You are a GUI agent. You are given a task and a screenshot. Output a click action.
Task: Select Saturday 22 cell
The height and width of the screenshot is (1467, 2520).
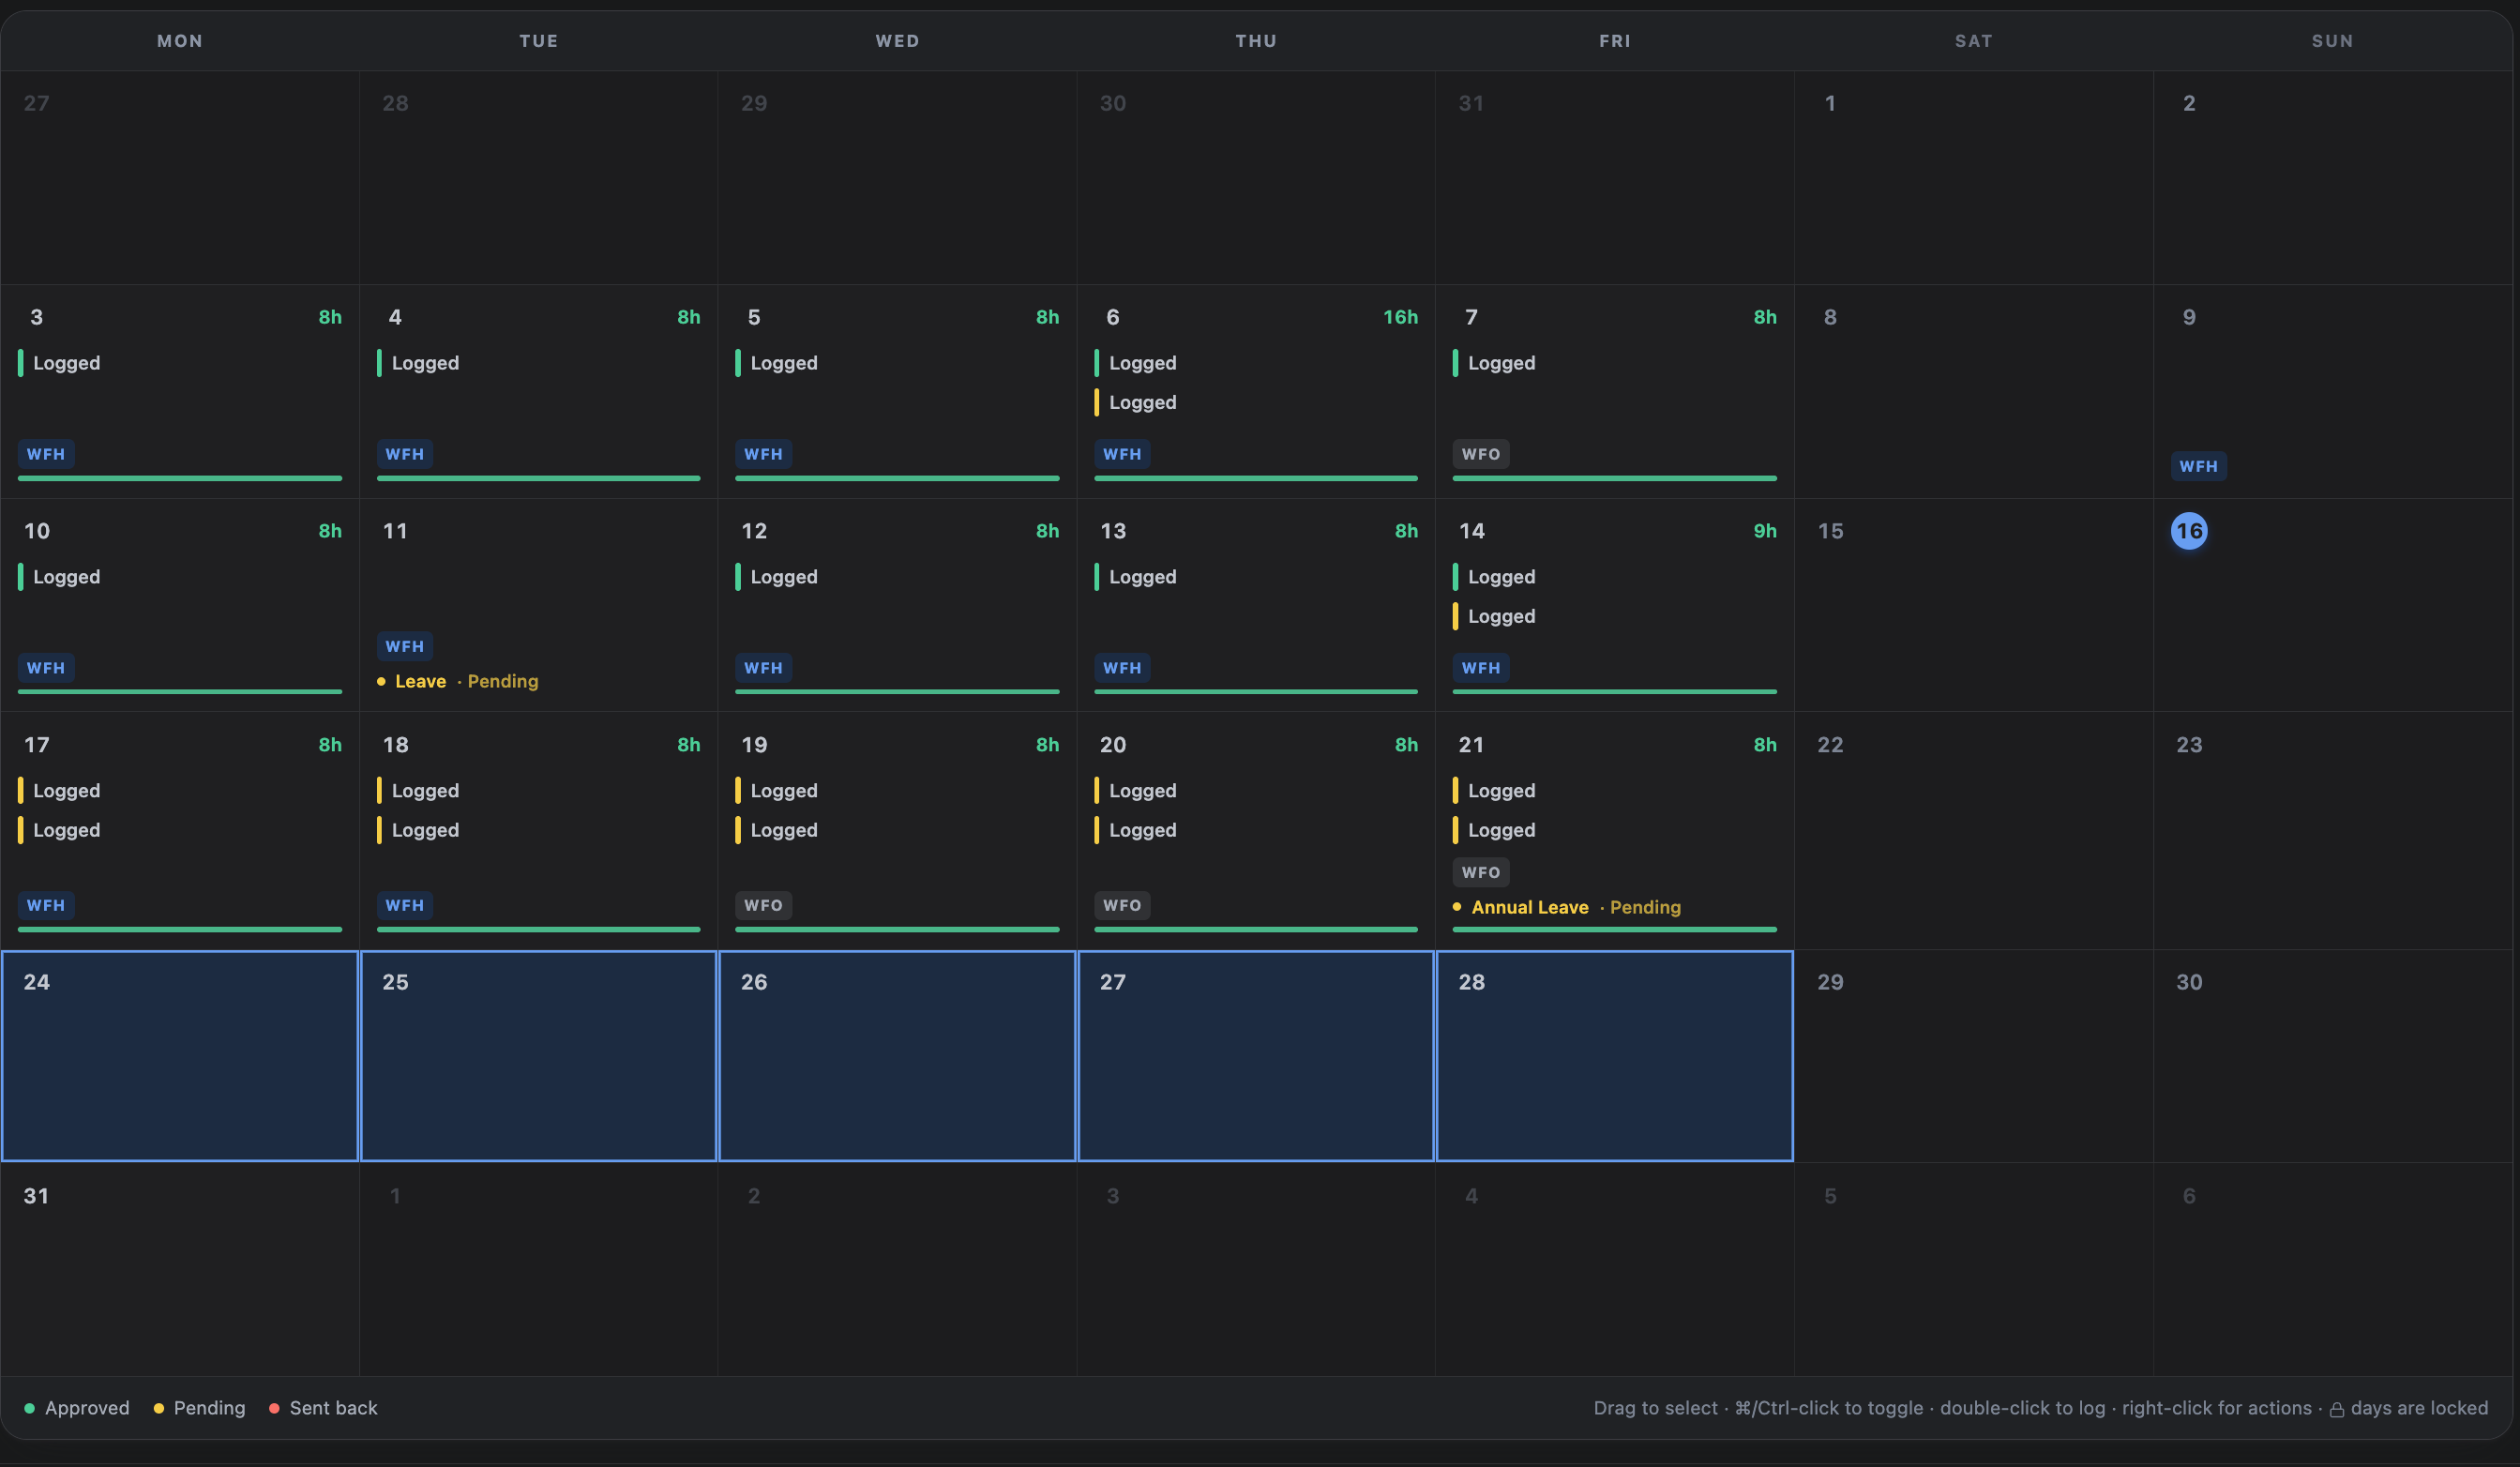pos(1973,830)
